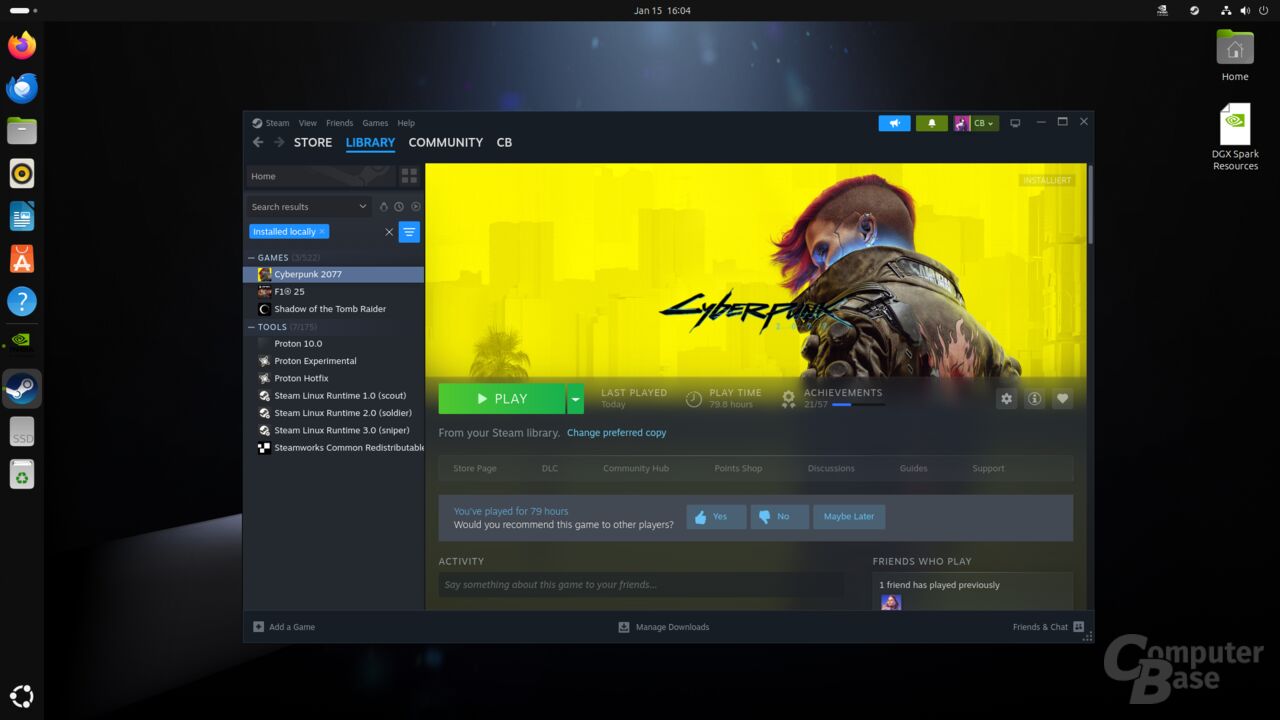Open the CB profile tab

[504, 142]
